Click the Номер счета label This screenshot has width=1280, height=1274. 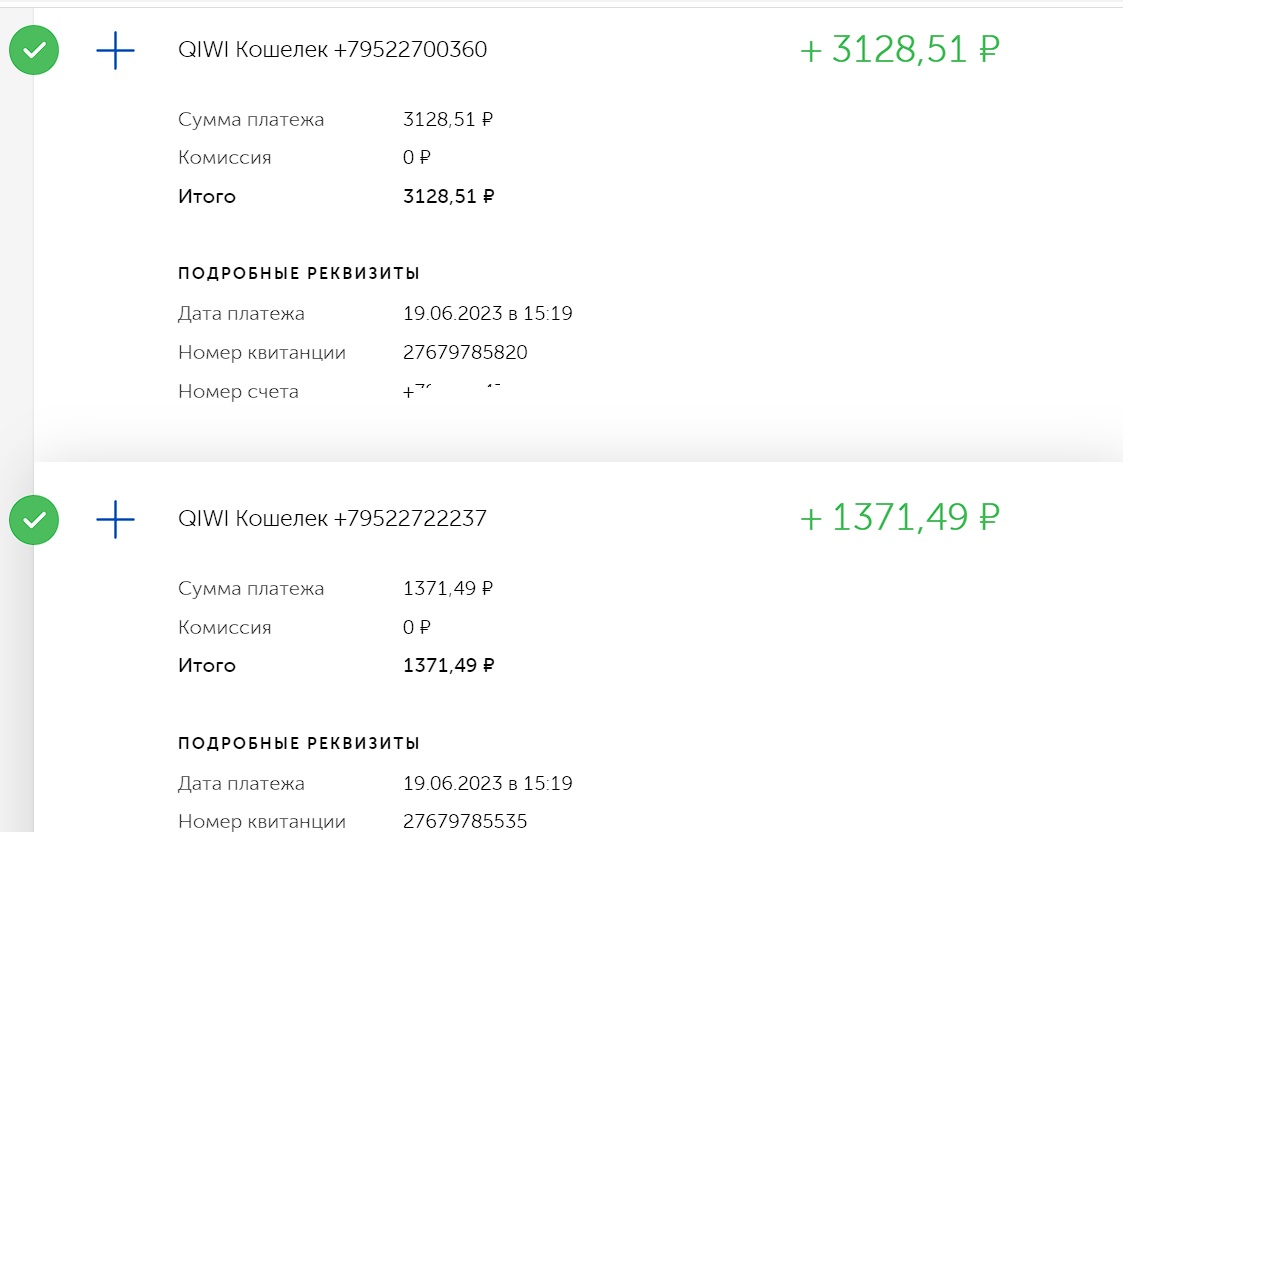238,392
